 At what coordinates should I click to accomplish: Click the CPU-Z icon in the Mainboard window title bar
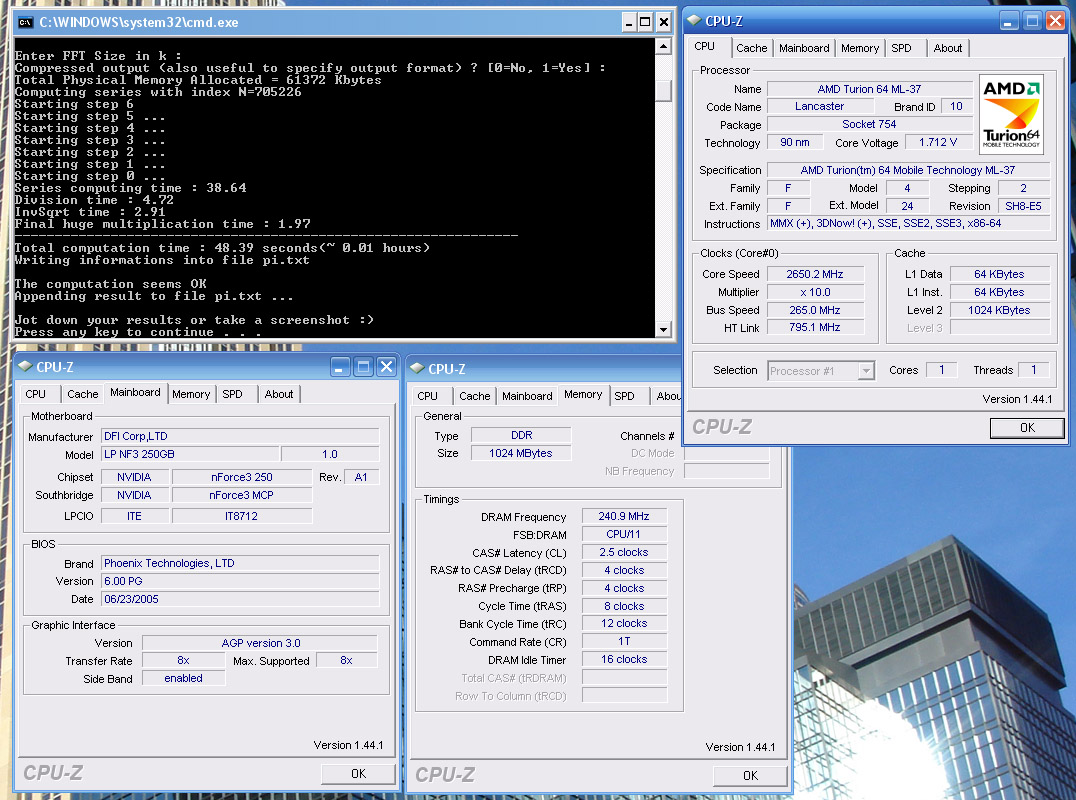pos(25,366)
